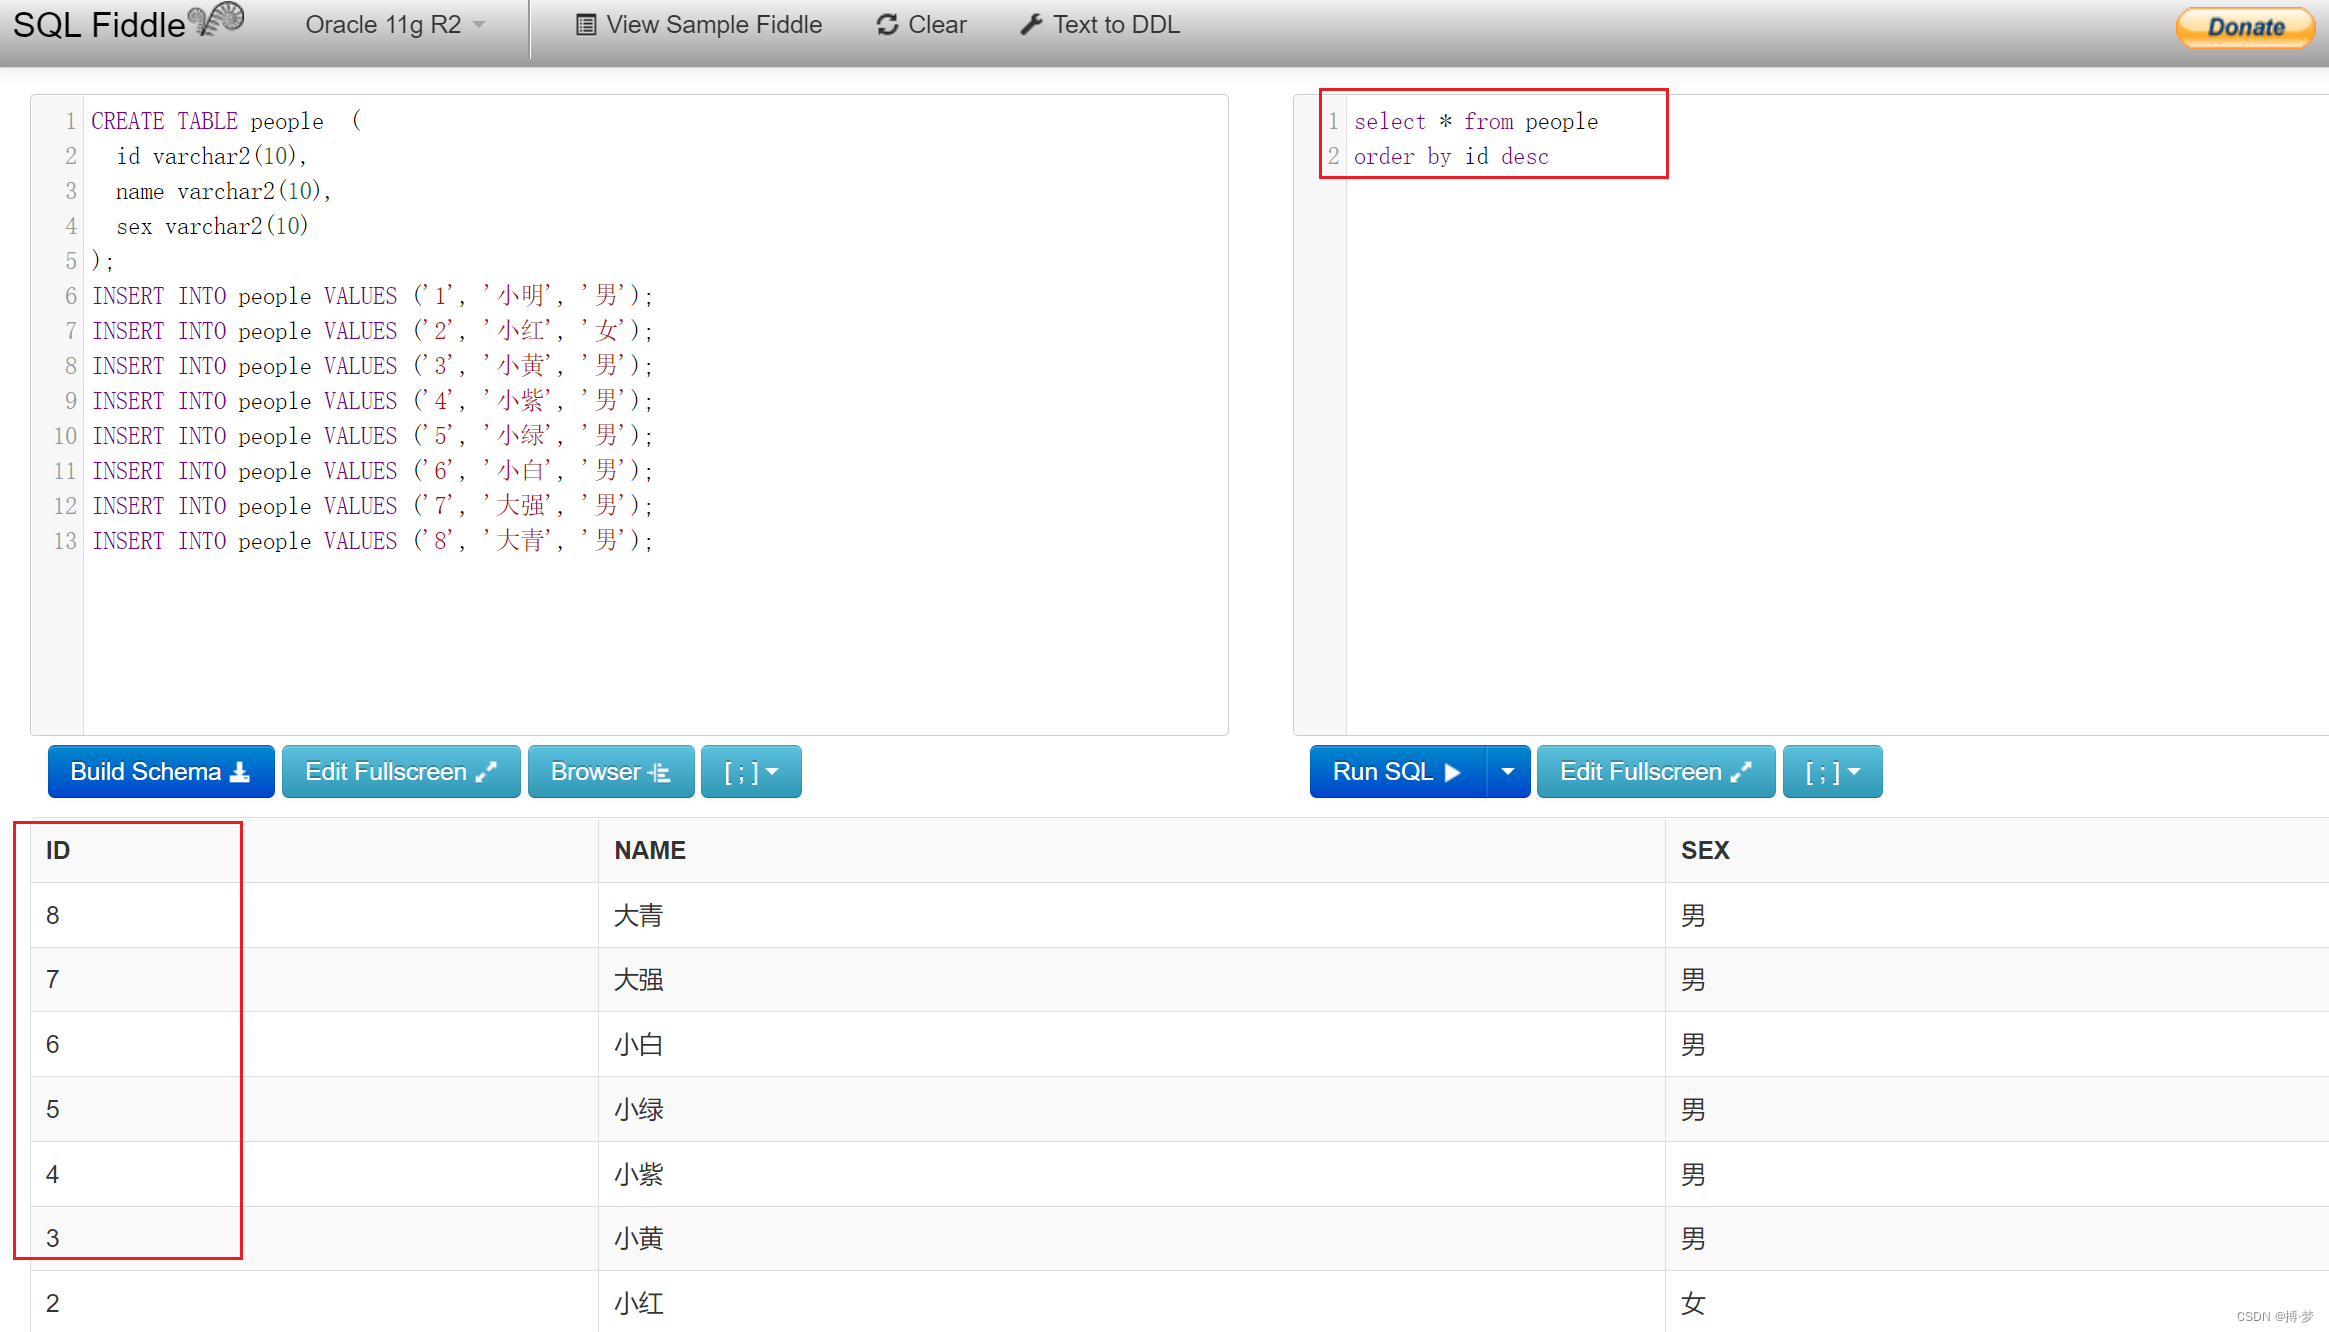
Task: Click the SEX column header
Action: point(1705,850)
